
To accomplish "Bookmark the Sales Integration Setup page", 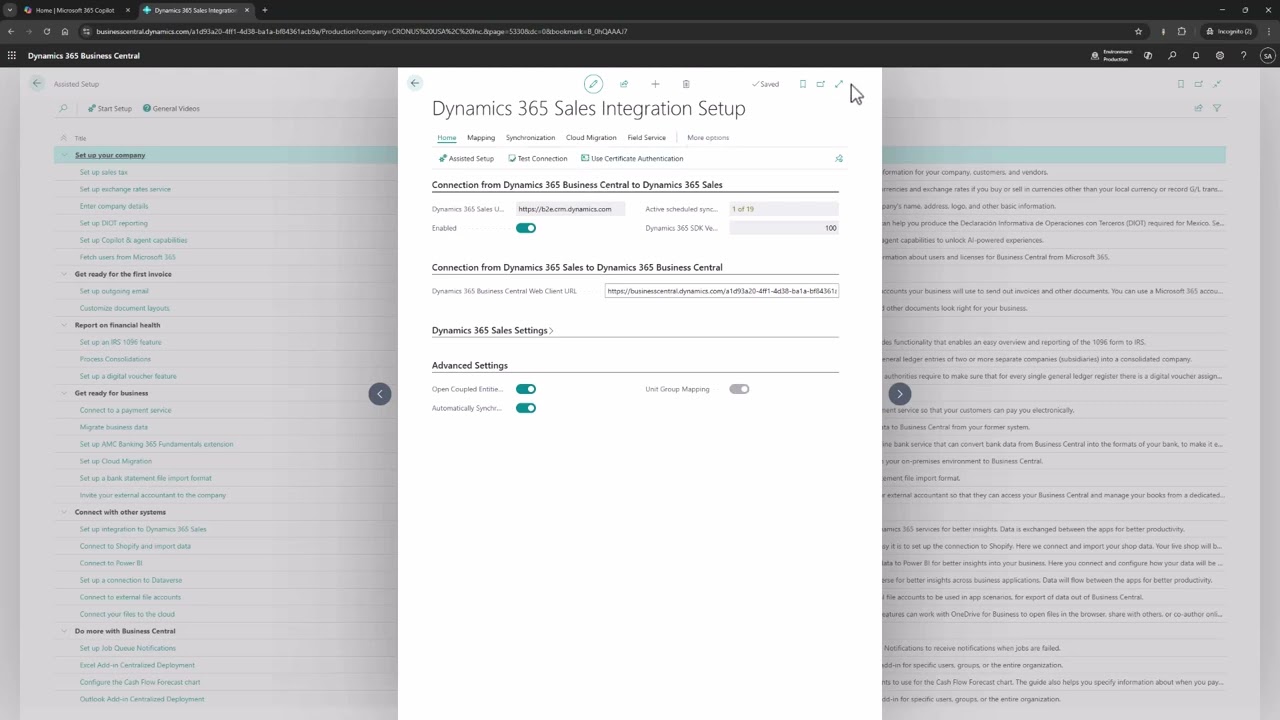I will pos(802,84).
